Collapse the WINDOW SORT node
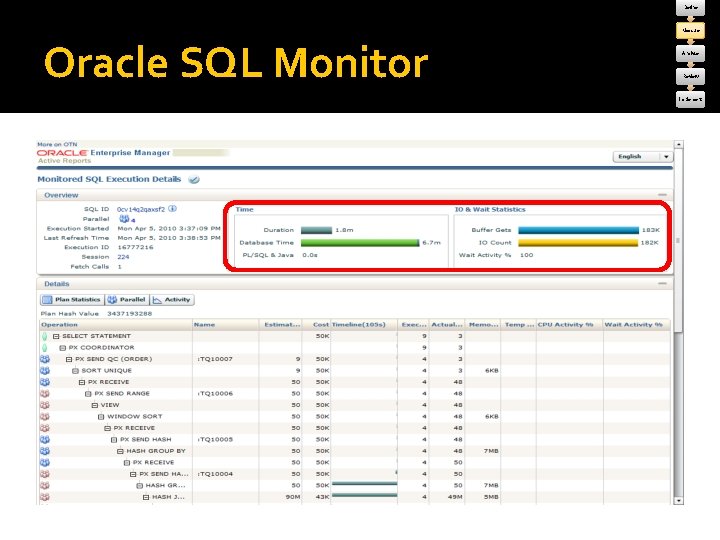The width and height of the screenshot is (720, 540). (x=101, y=417)
